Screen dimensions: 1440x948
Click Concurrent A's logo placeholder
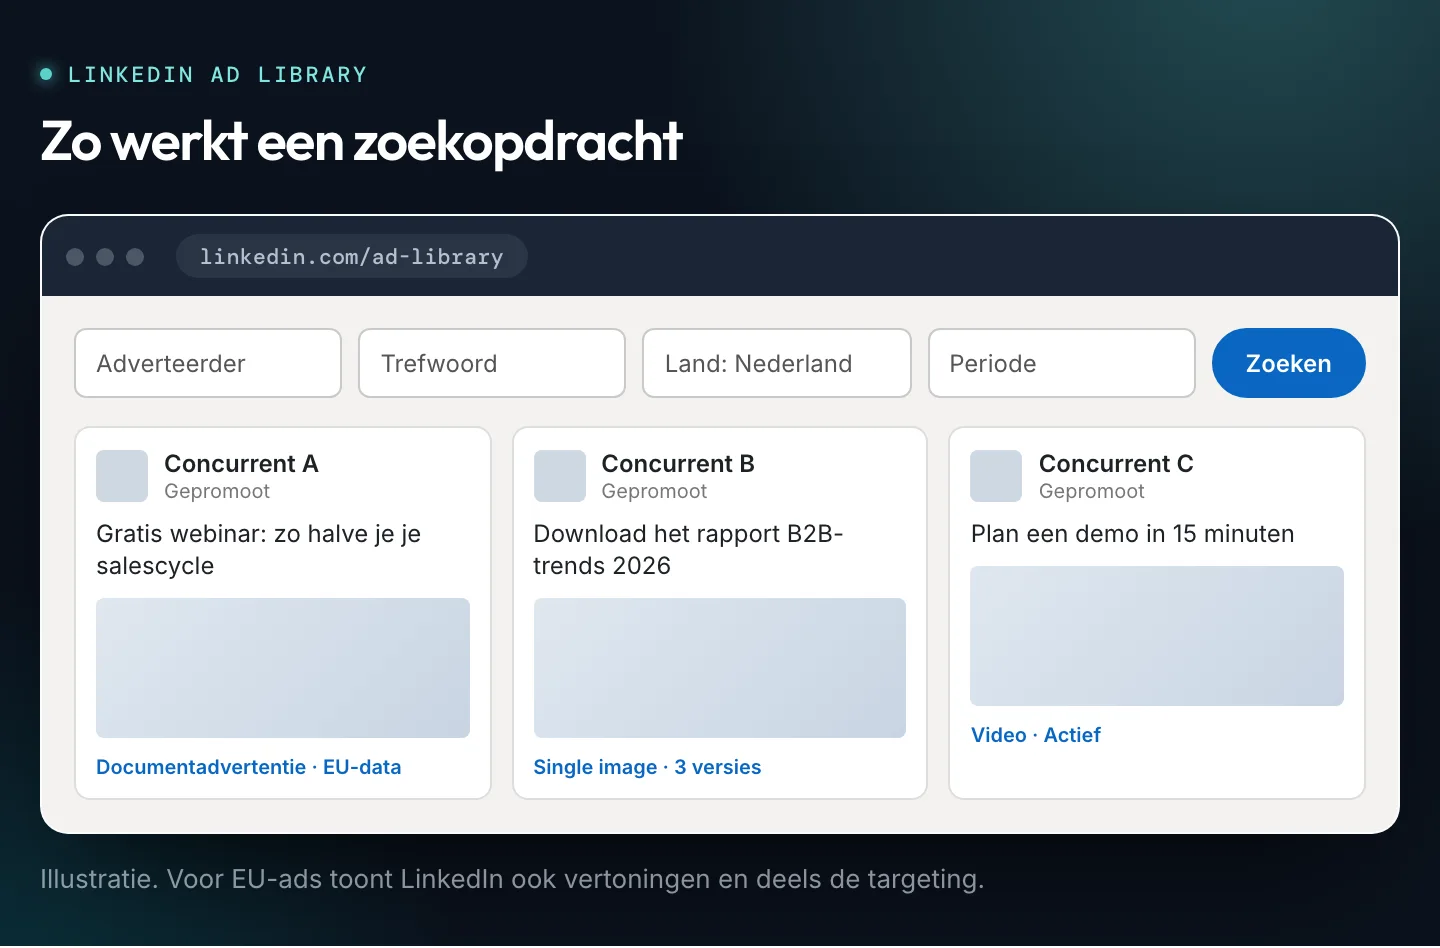click(122, 476)
